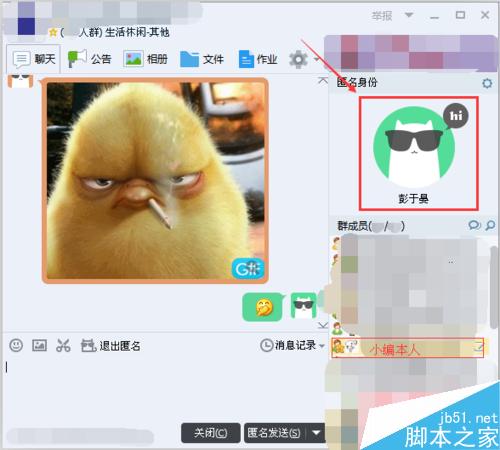Click the 匿名发送(S) send button
The height and width of the screenshot is (450, 500).
pyautogui.click(x=275, y=433)
